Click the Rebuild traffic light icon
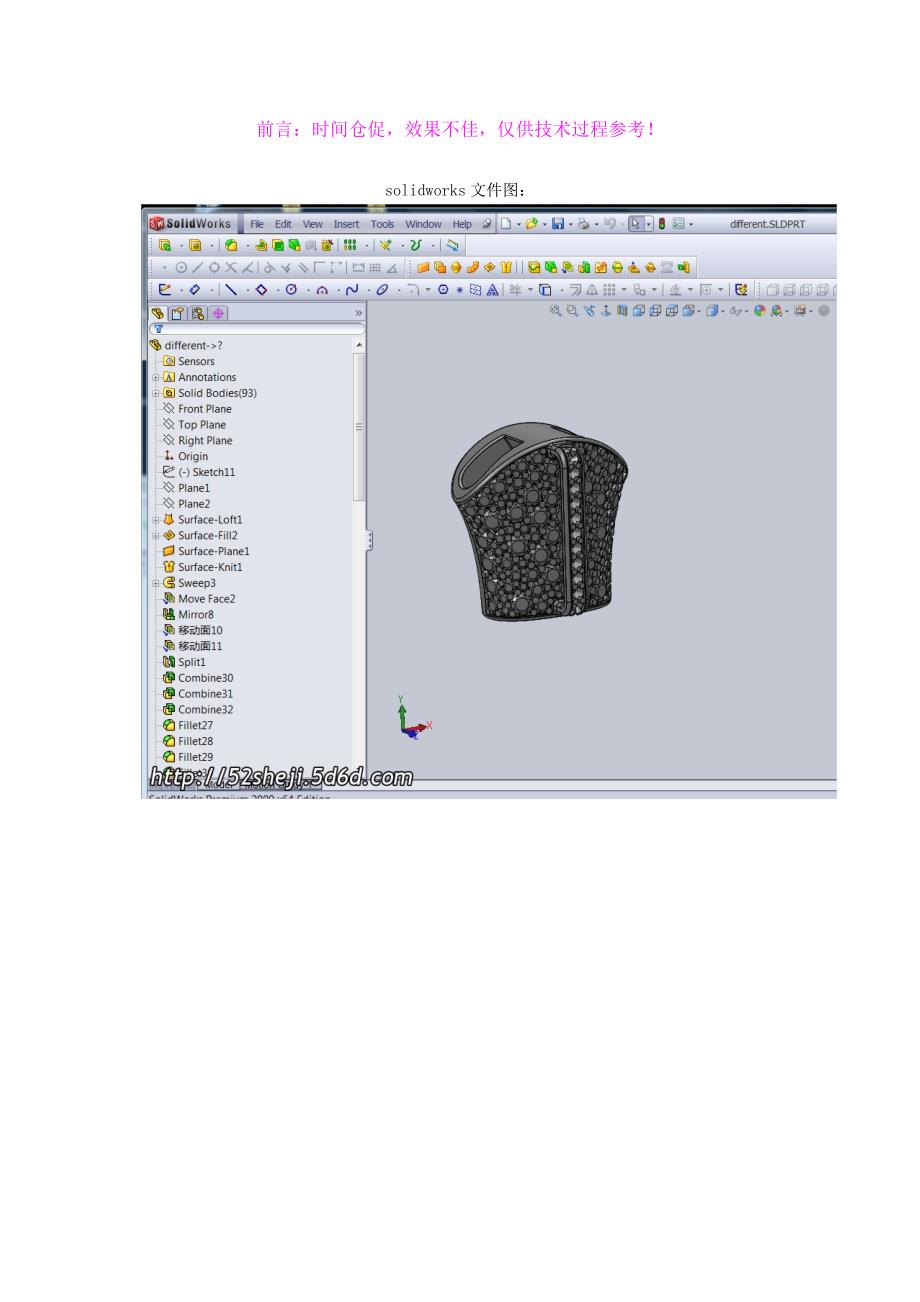This screenshot has width=920, height=1302. (x=661, y=224)
